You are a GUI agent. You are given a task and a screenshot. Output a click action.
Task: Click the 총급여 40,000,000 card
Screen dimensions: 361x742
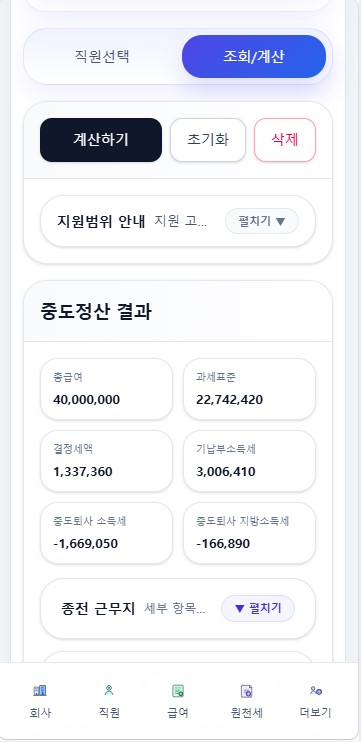tap(106, 389)
